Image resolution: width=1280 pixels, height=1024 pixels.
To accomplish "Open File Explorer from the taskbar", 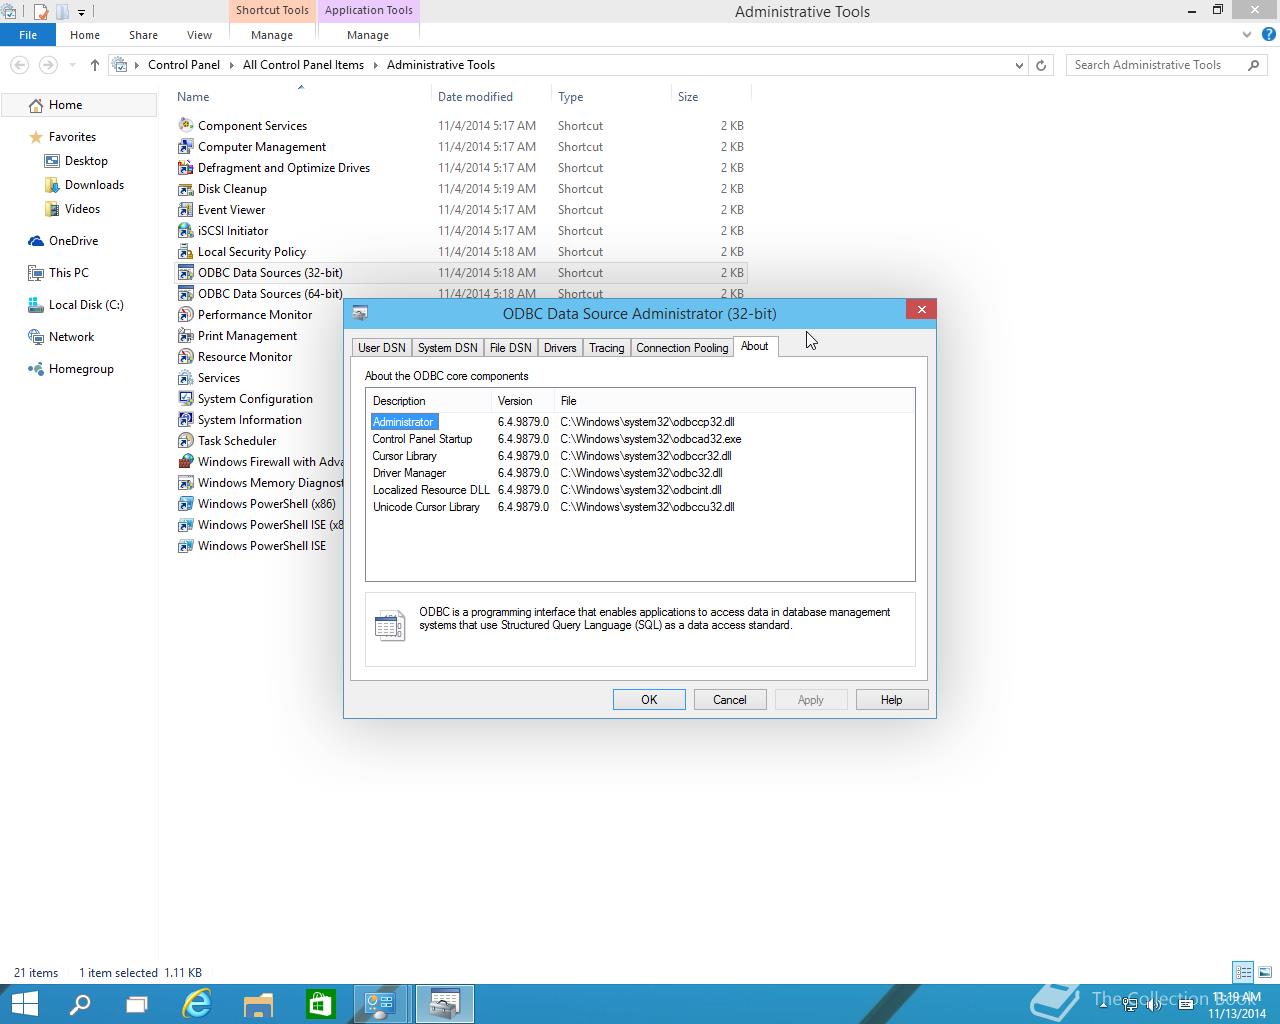I will coord(258,1004).
